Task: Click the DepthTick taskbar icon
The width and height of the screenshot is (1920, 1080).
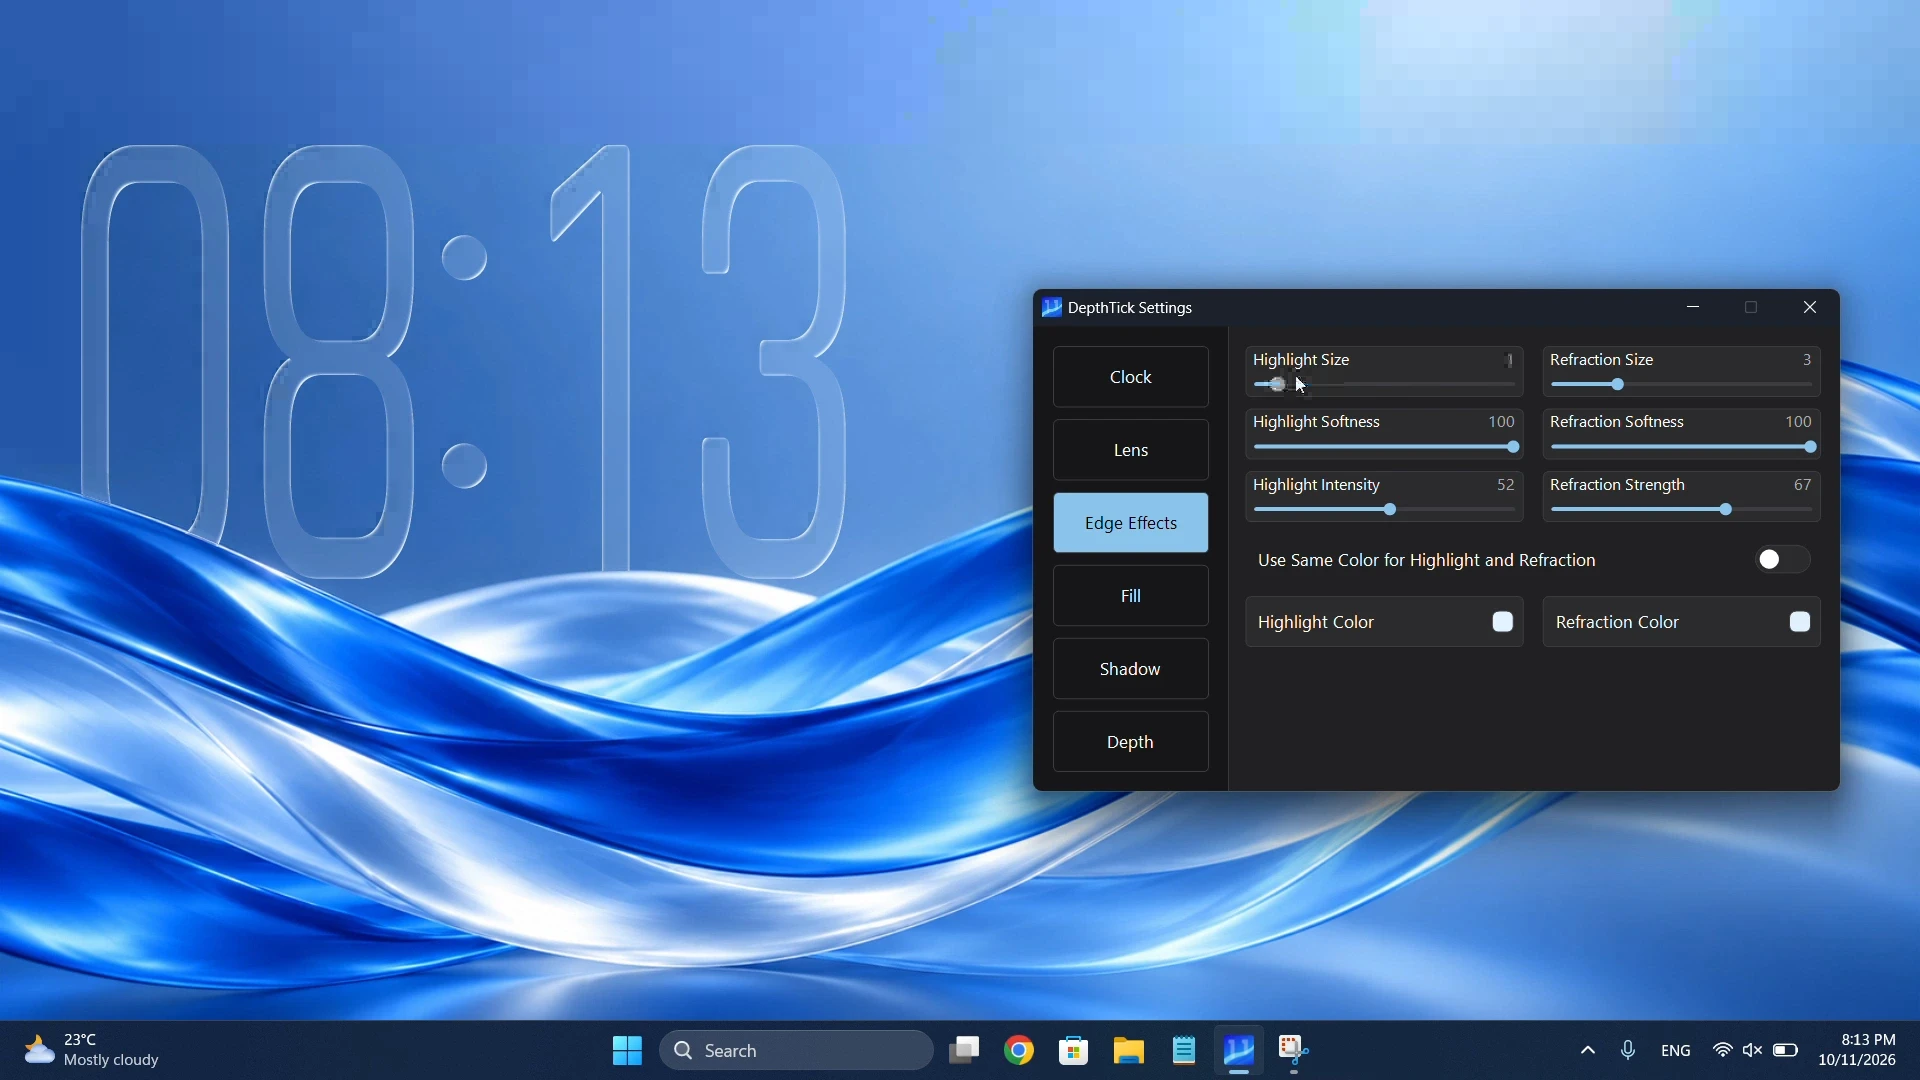Action: tap(1240, 1051)
